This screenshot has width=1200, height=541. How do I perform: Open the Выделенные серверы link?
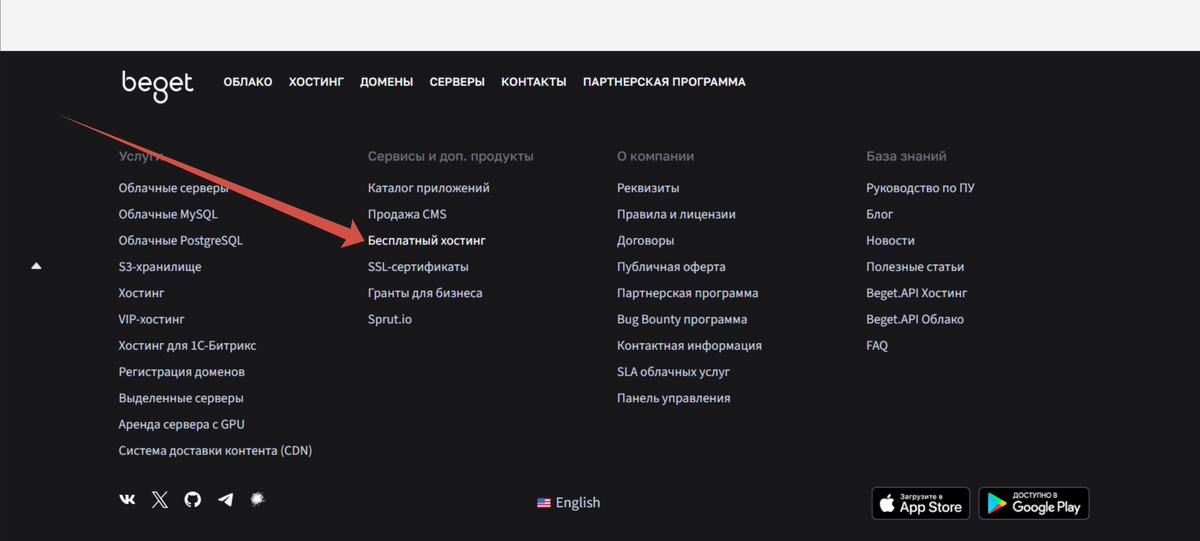pyautogui.click(x=181, y=398)
